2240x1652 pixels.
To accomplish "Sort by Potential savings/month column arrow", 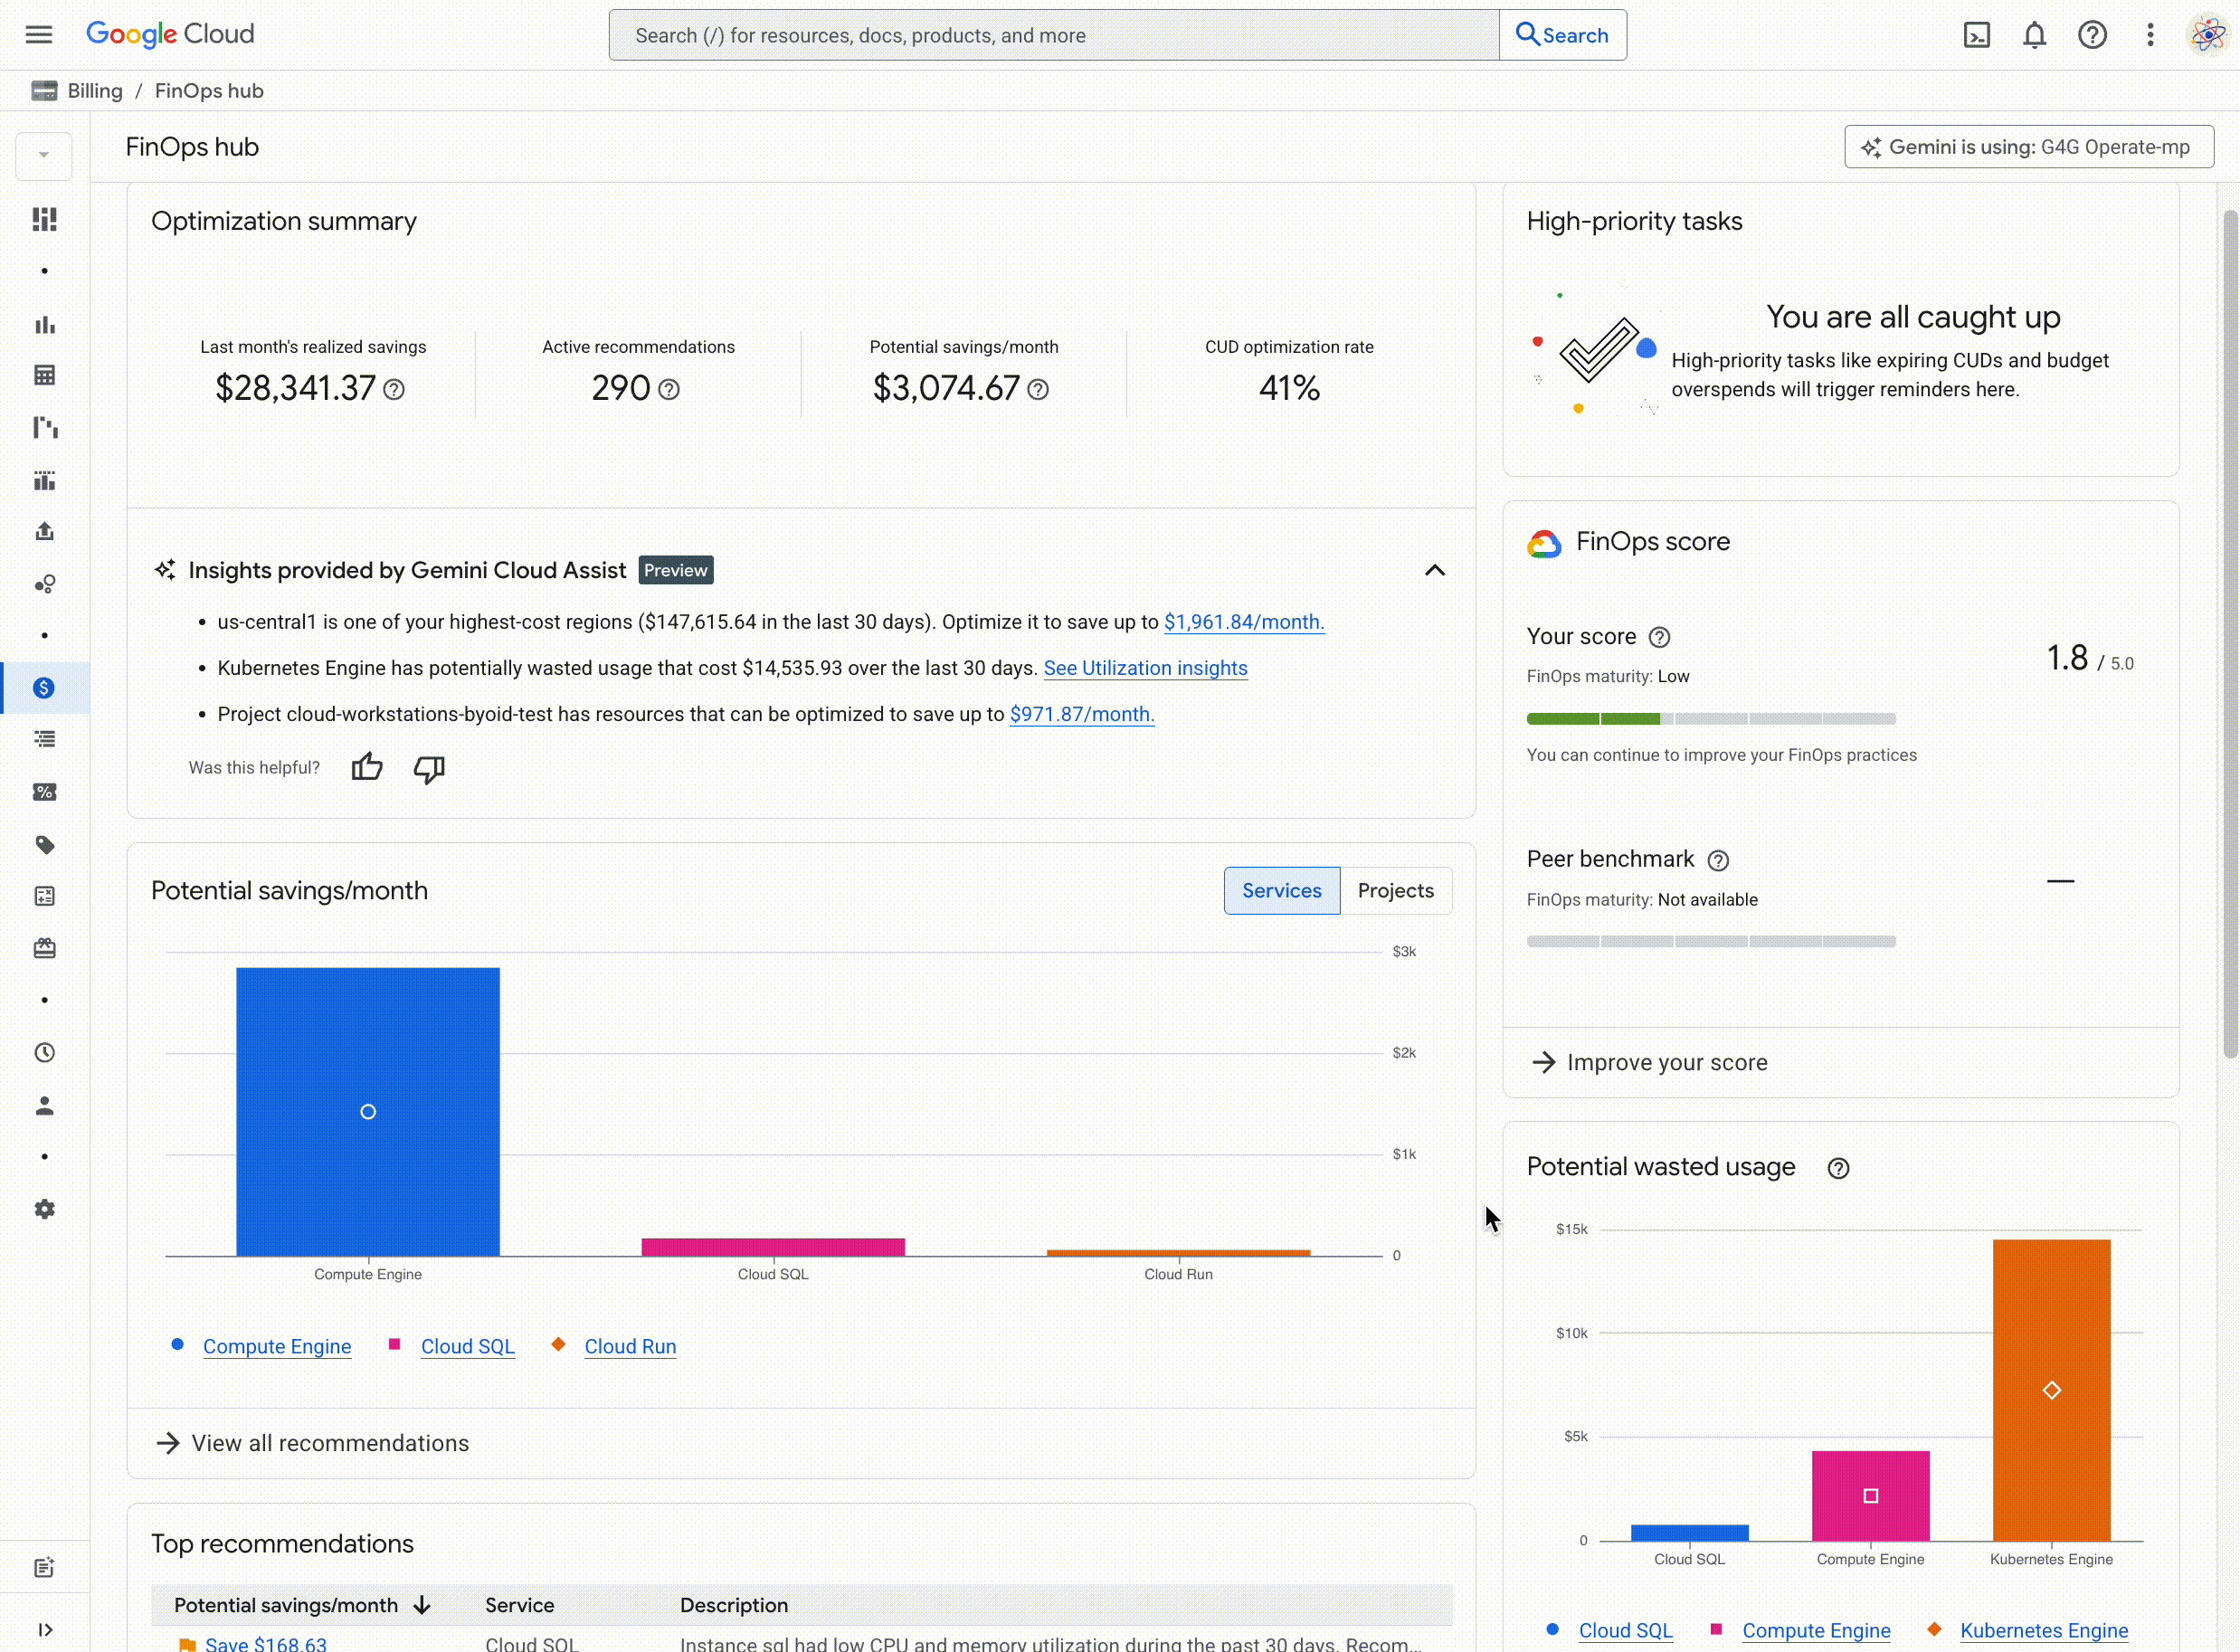I will click(x=422, y=1606).
